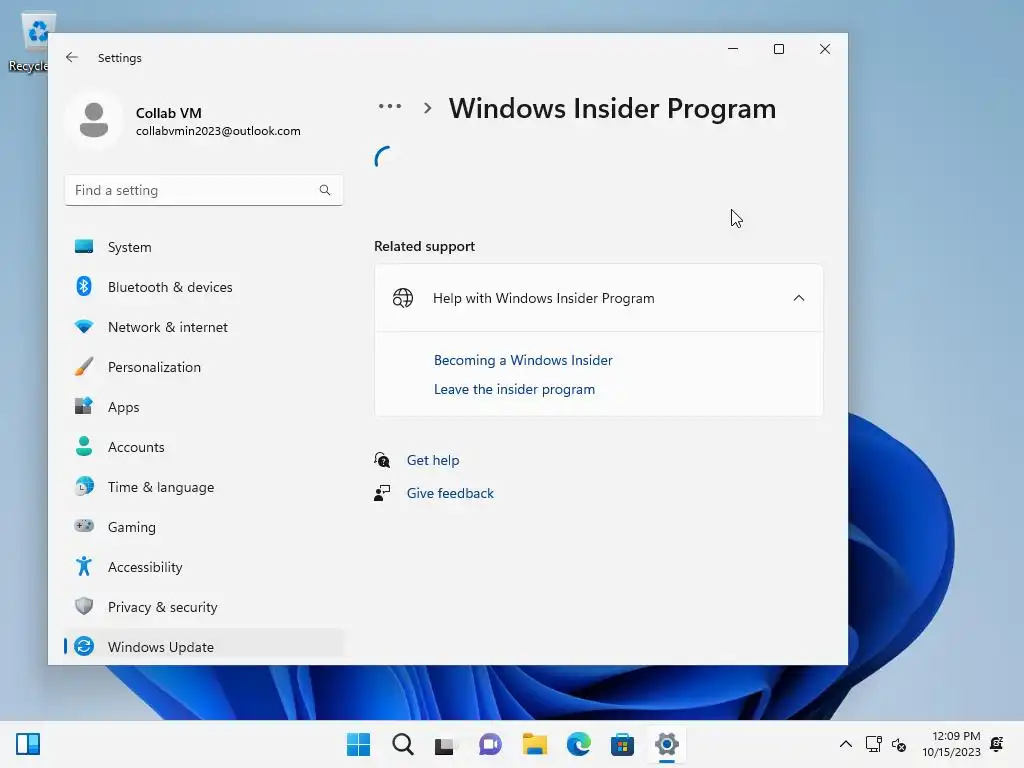Click the Accounts person icon

pos(84,446)
